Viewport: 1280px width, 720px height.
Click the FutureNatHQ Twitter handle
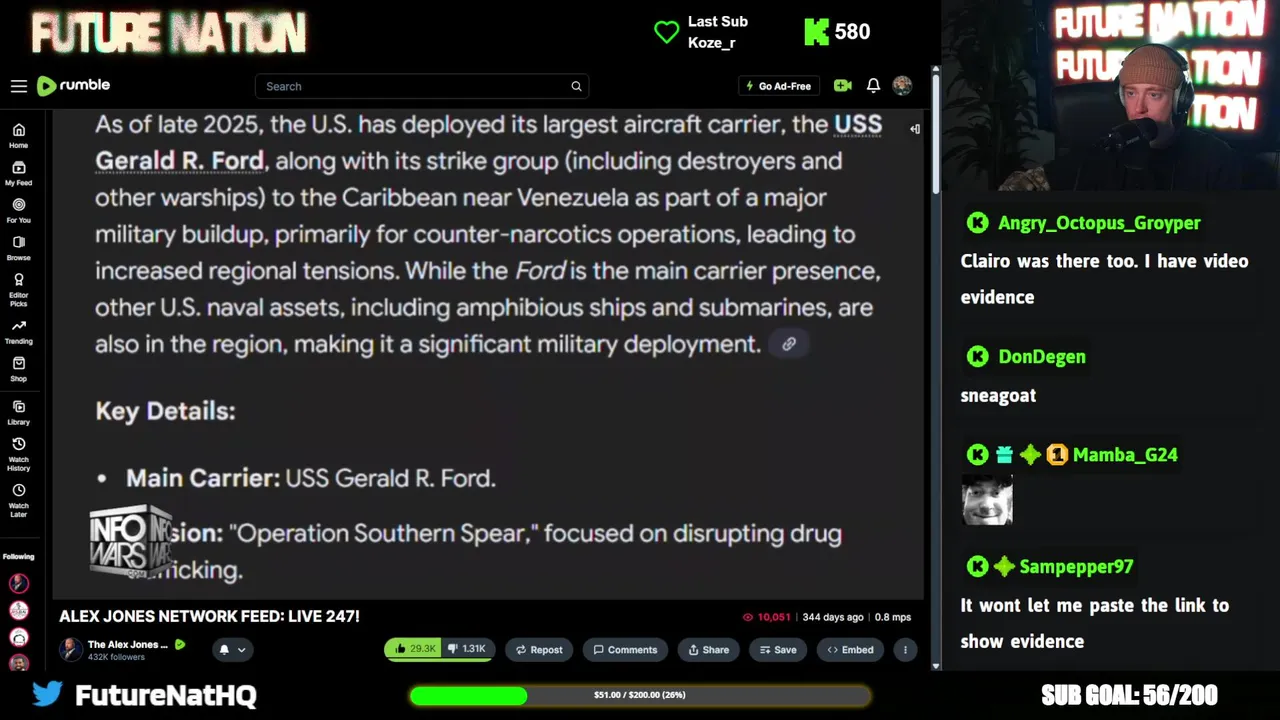point(166,695)
